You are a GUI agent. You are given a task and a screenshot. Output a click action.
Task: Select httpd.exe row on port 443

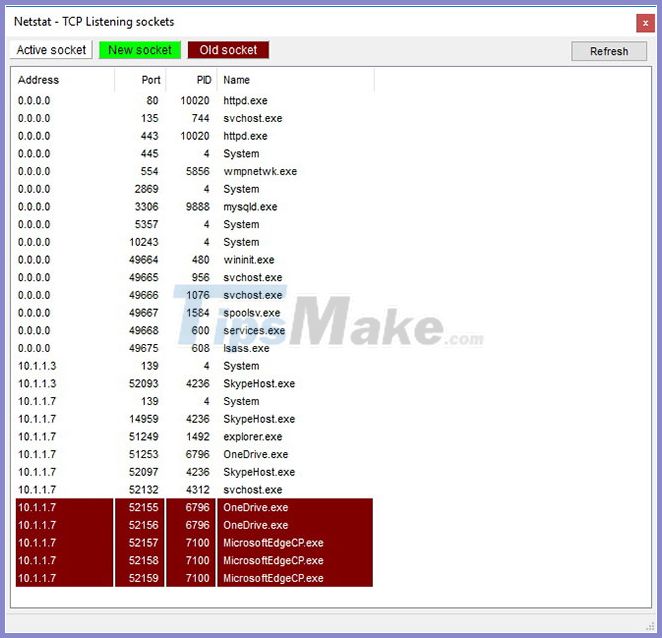(x=194, y=136)
